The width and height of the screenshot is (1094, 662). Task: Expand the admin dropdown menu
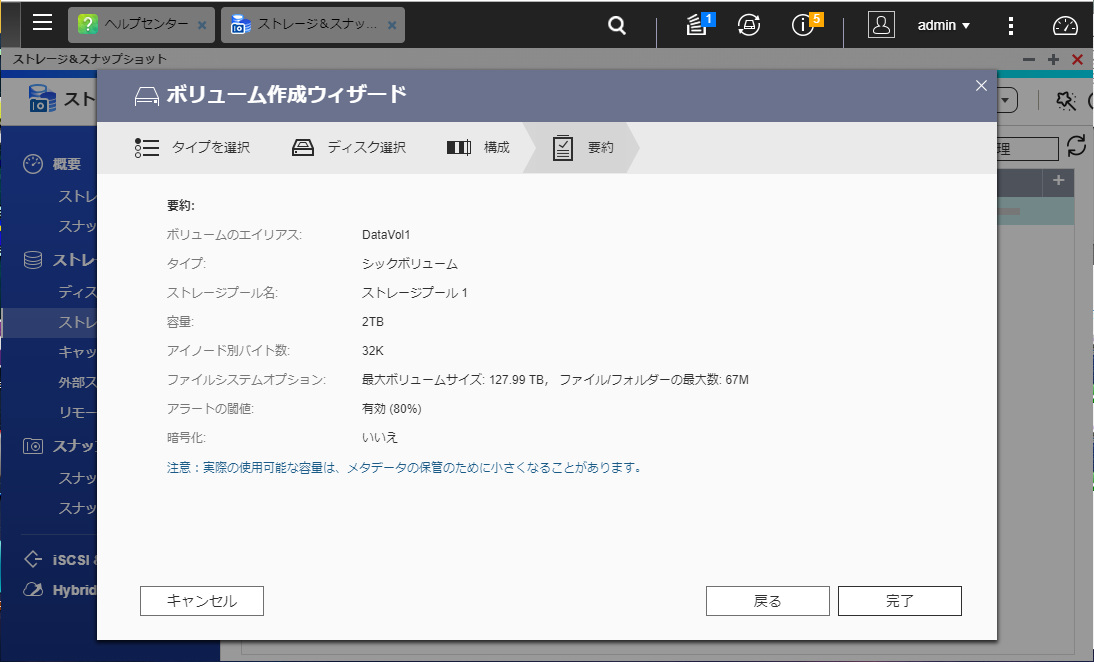[943, 25]
